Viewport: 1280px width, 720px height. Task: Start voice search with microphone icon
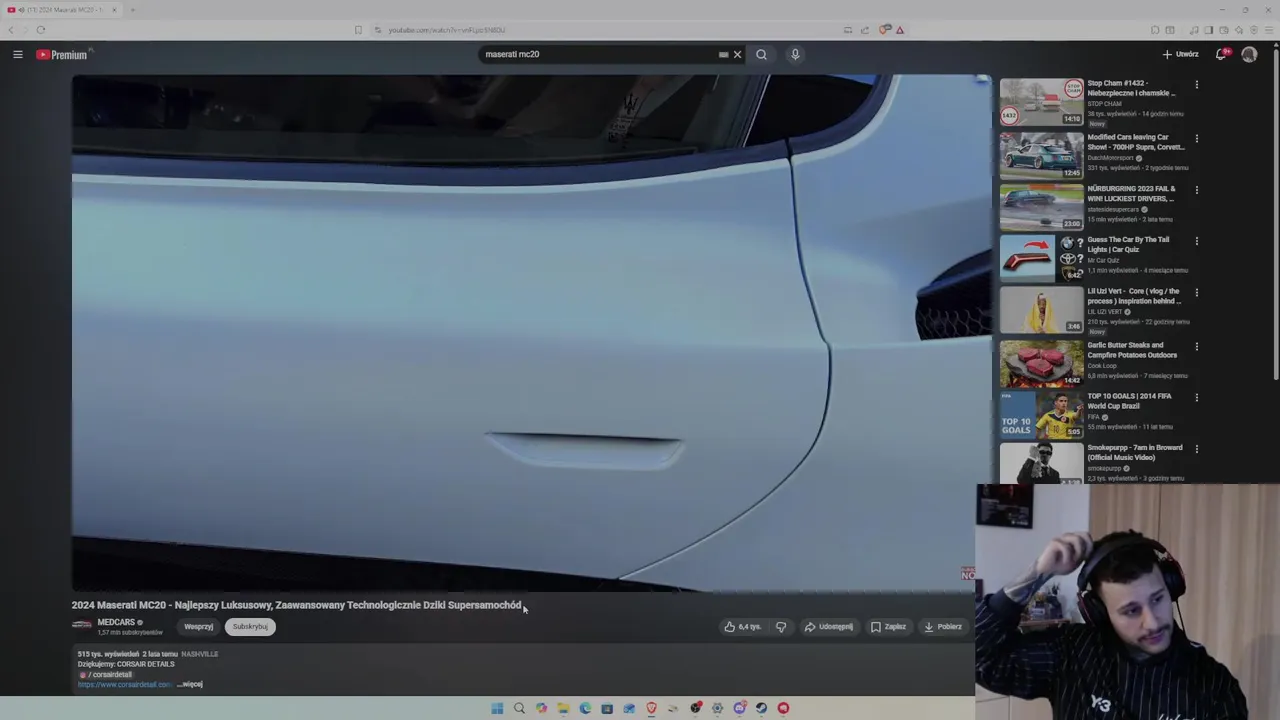click(x=795, y=54)
